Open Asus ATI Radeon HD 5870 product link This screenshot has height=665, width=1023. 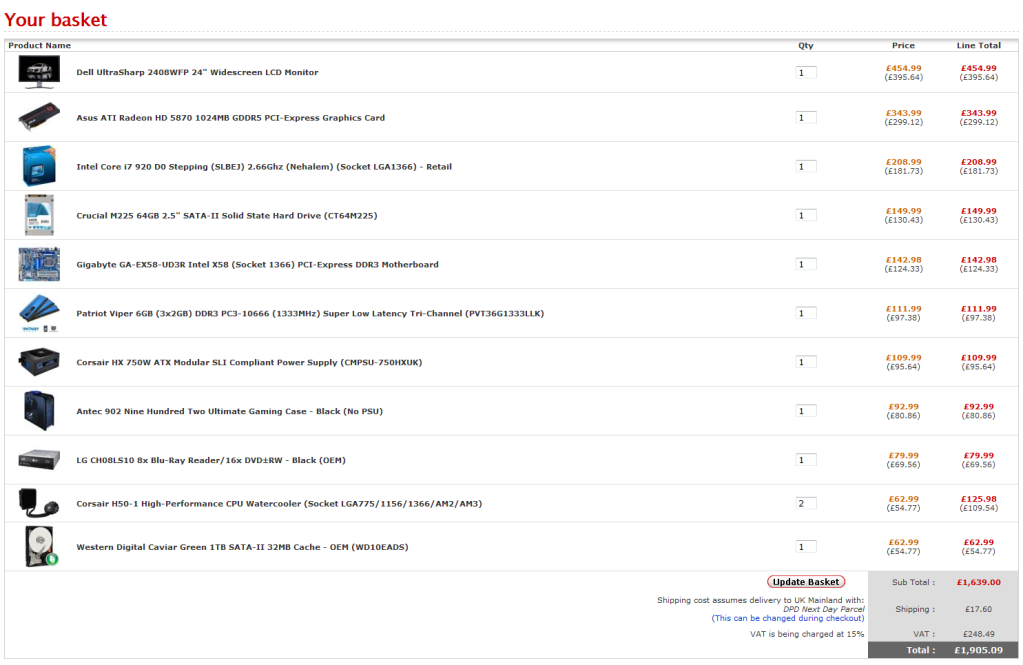(x=230, y=118)
